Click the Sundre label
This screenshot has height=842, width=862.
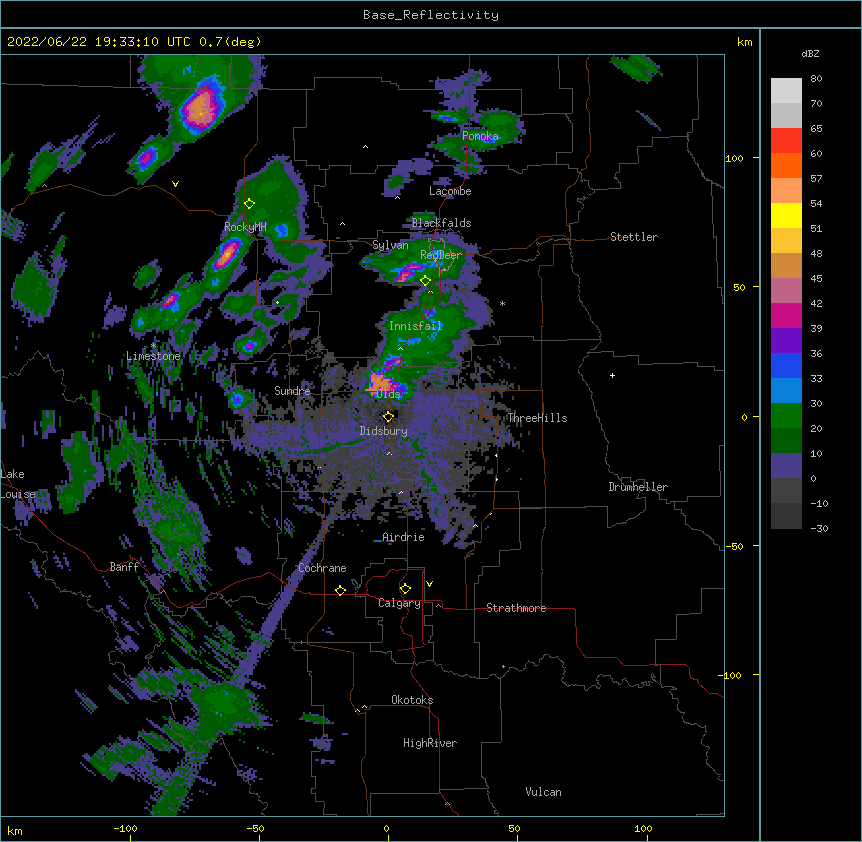(x=292, y=391)
